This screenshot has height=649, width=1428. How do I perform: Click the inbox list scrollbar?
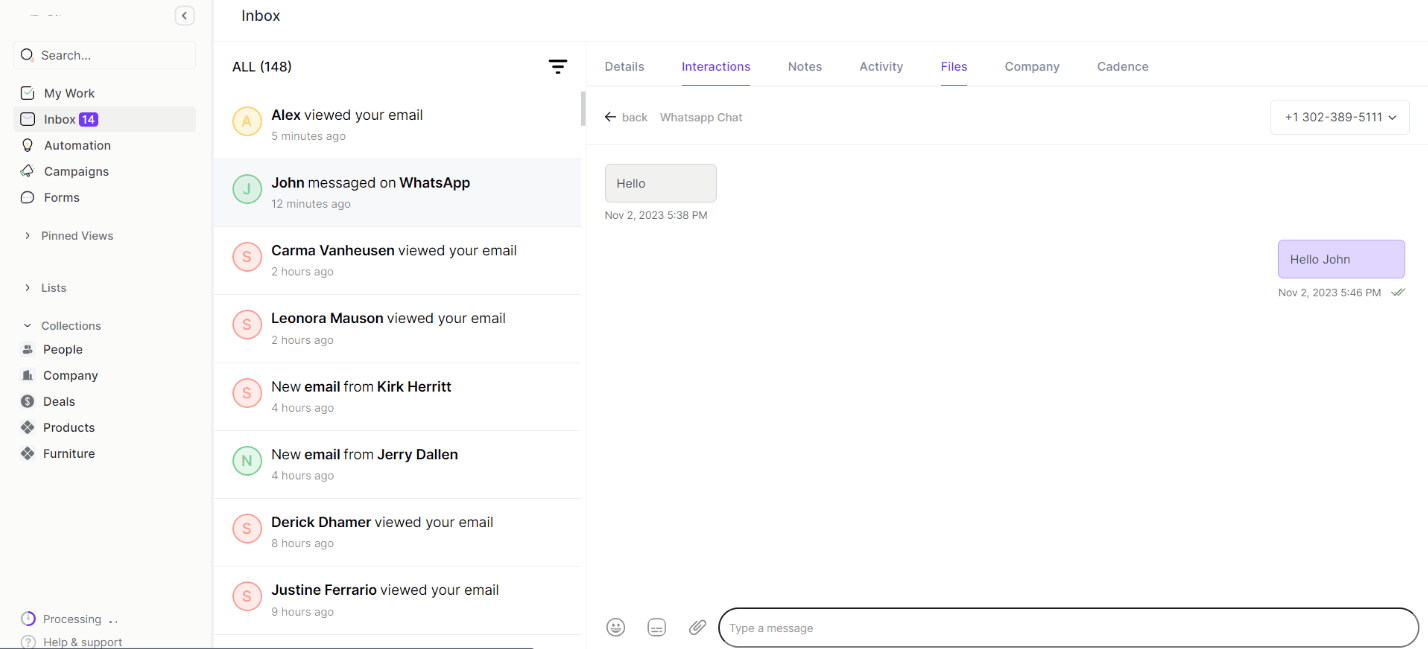click(583, 109)
